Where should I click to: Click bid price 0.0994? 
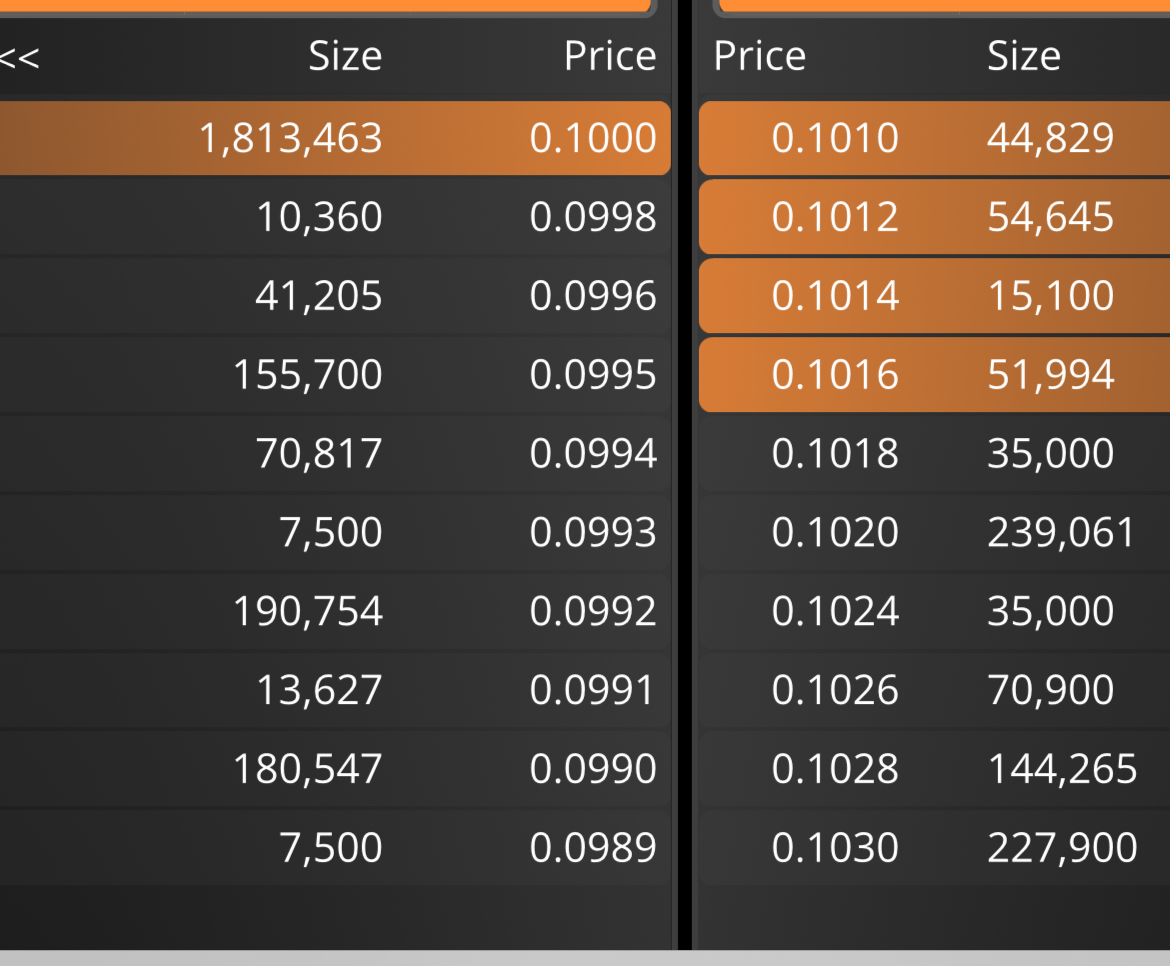[592, 454]
